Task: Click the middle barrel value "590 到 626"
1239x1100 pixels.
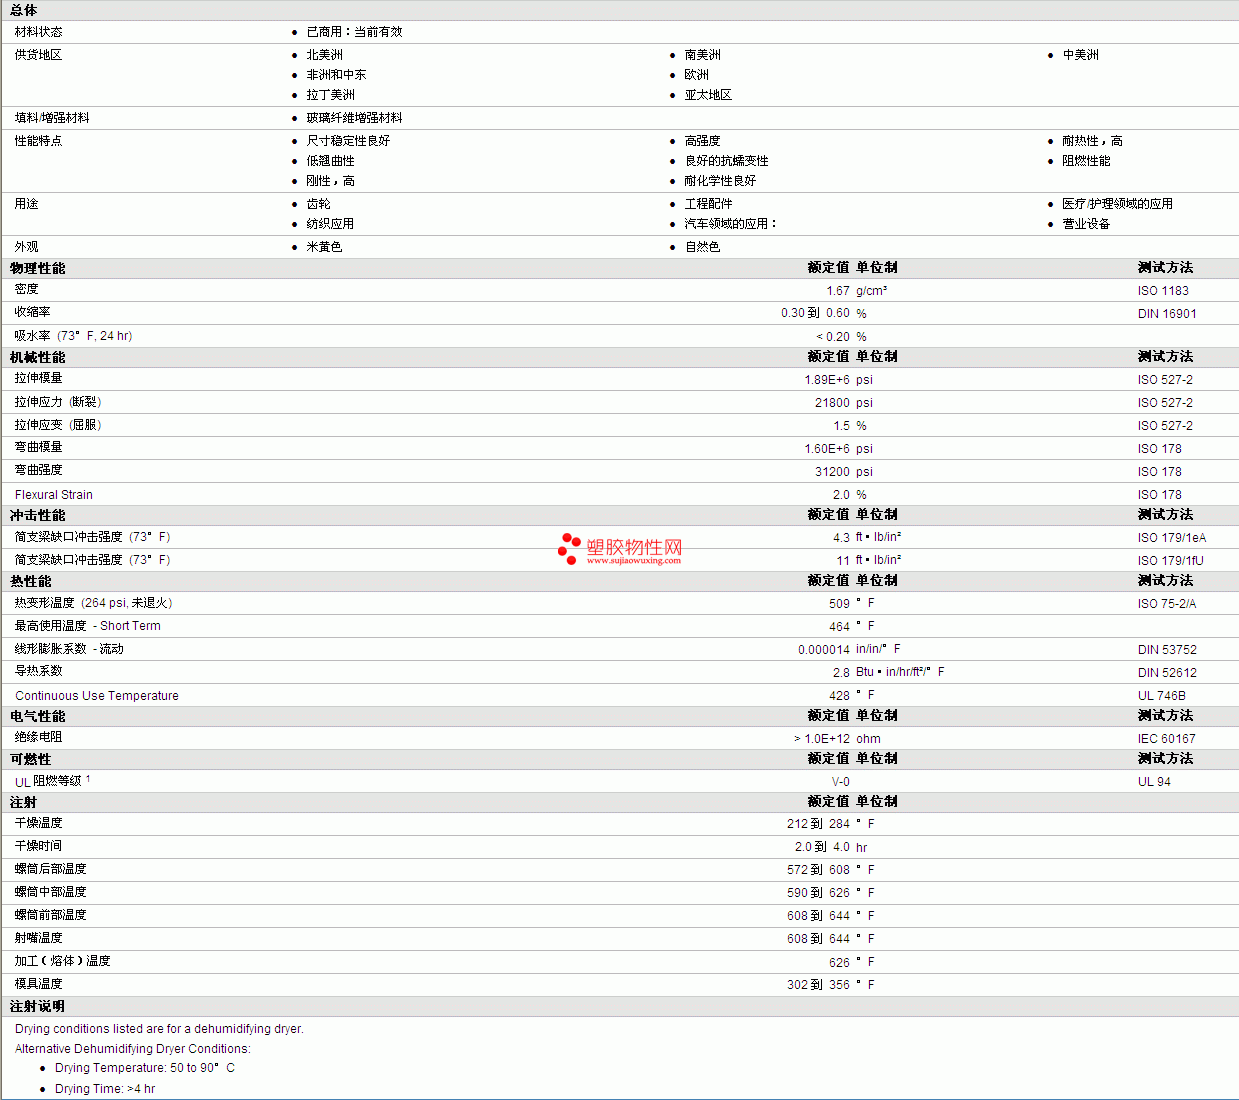Action: point(818,893)
